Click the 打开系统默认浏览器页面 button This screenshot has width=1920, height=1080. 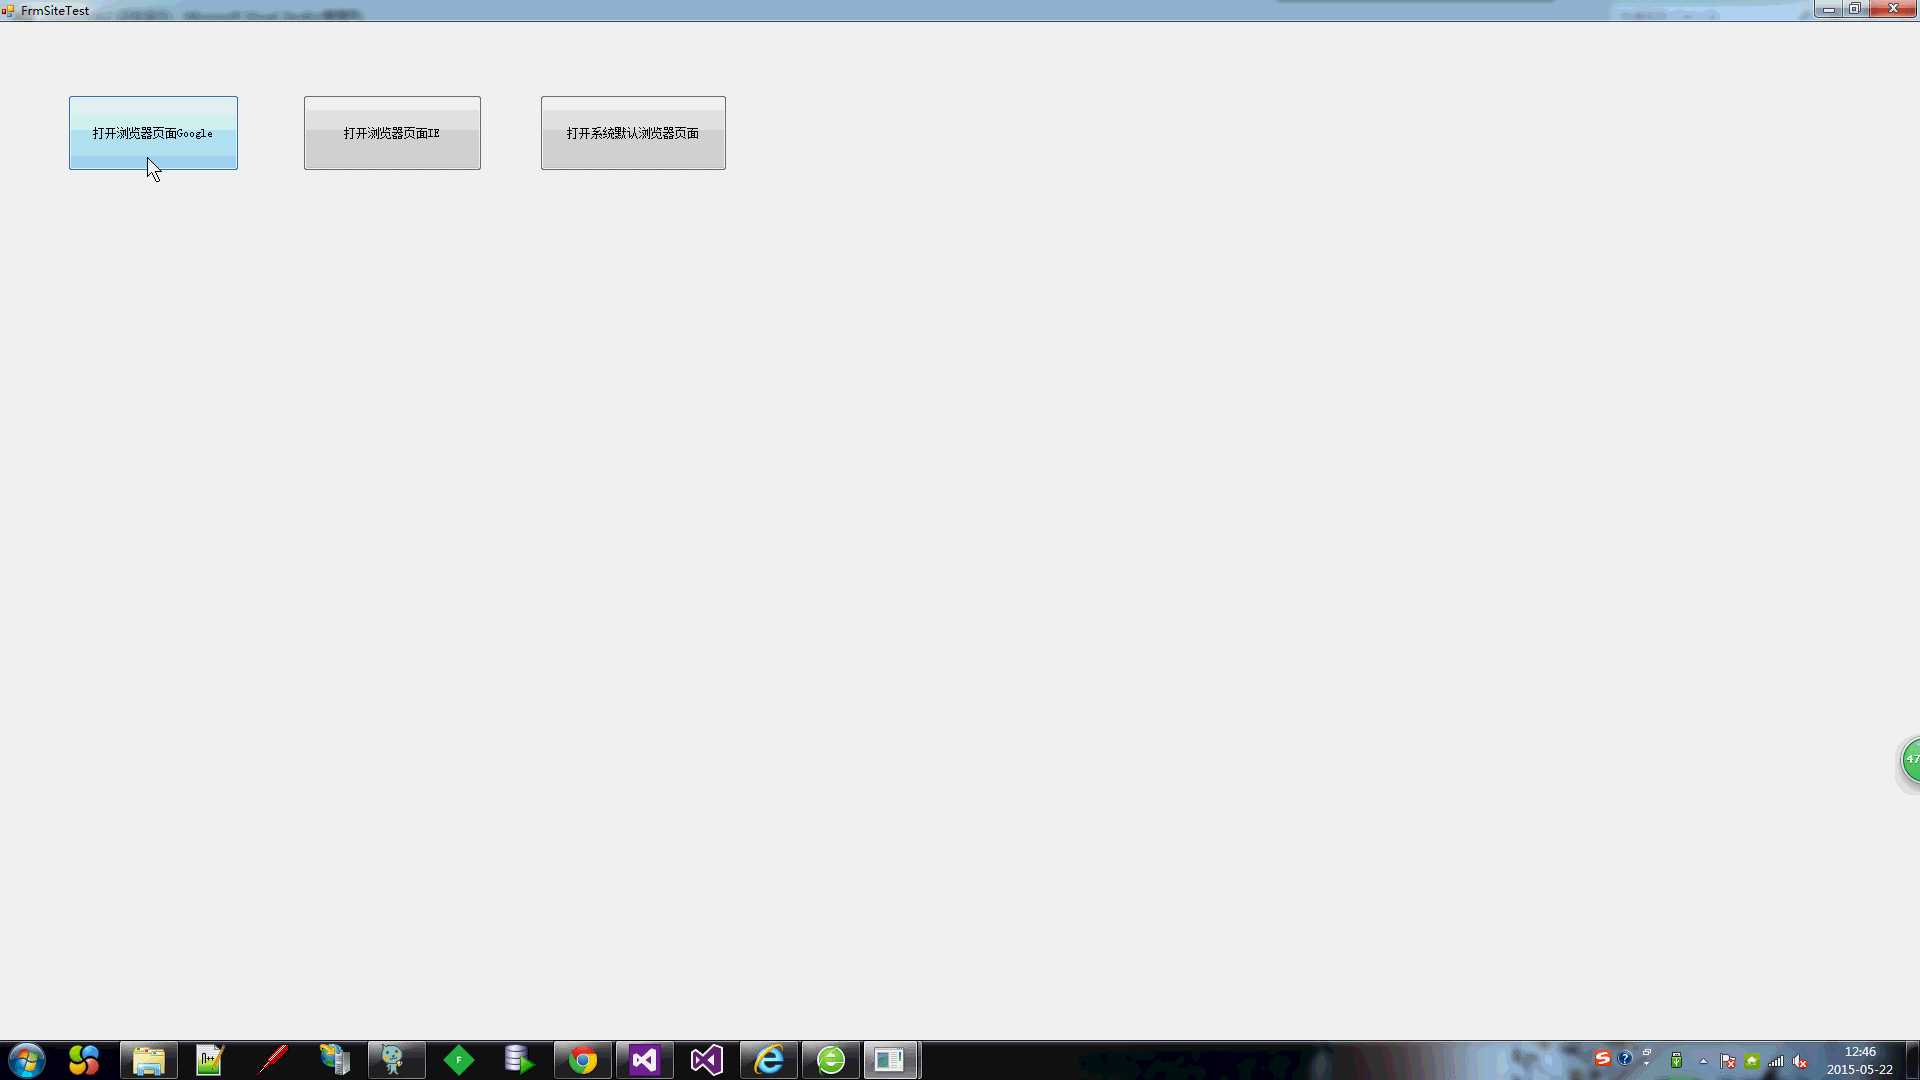pos(633,133)
